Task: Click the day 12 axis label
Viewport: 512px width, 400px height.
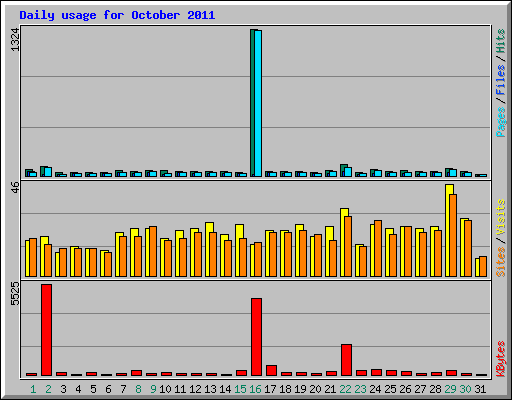Action: 195,389
